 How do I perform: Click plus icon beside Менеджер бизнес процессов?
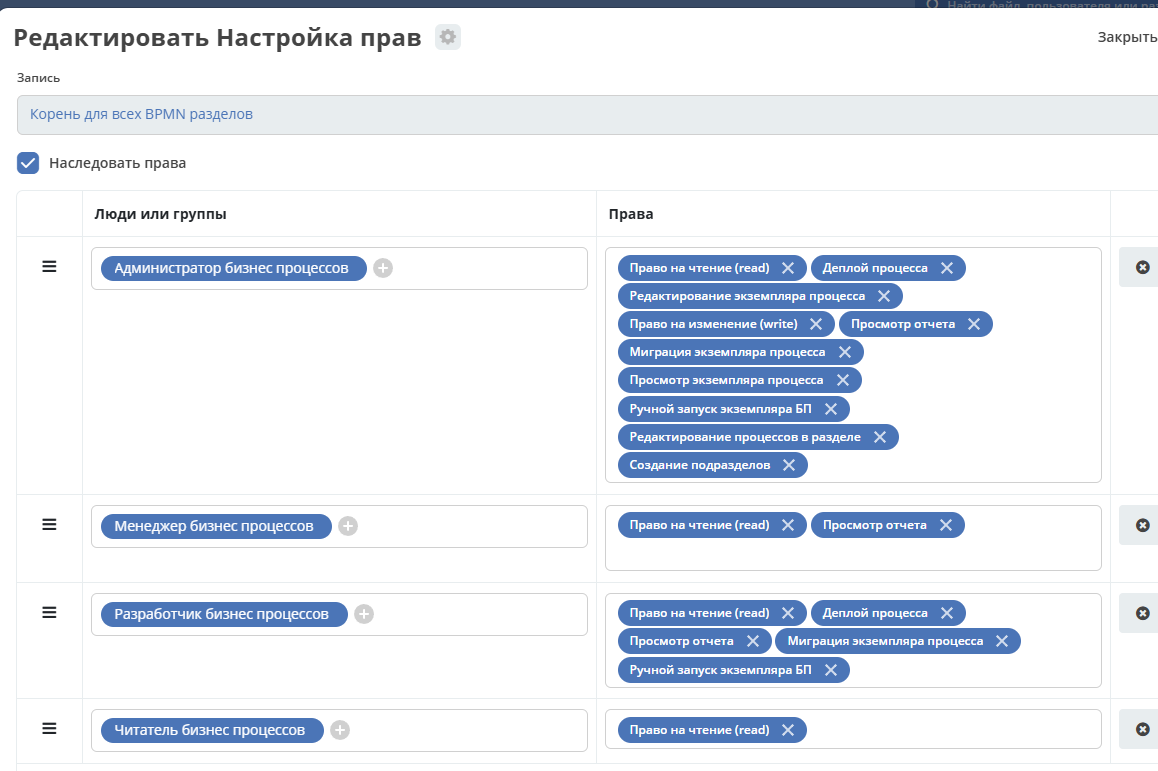tap(347, 526)
